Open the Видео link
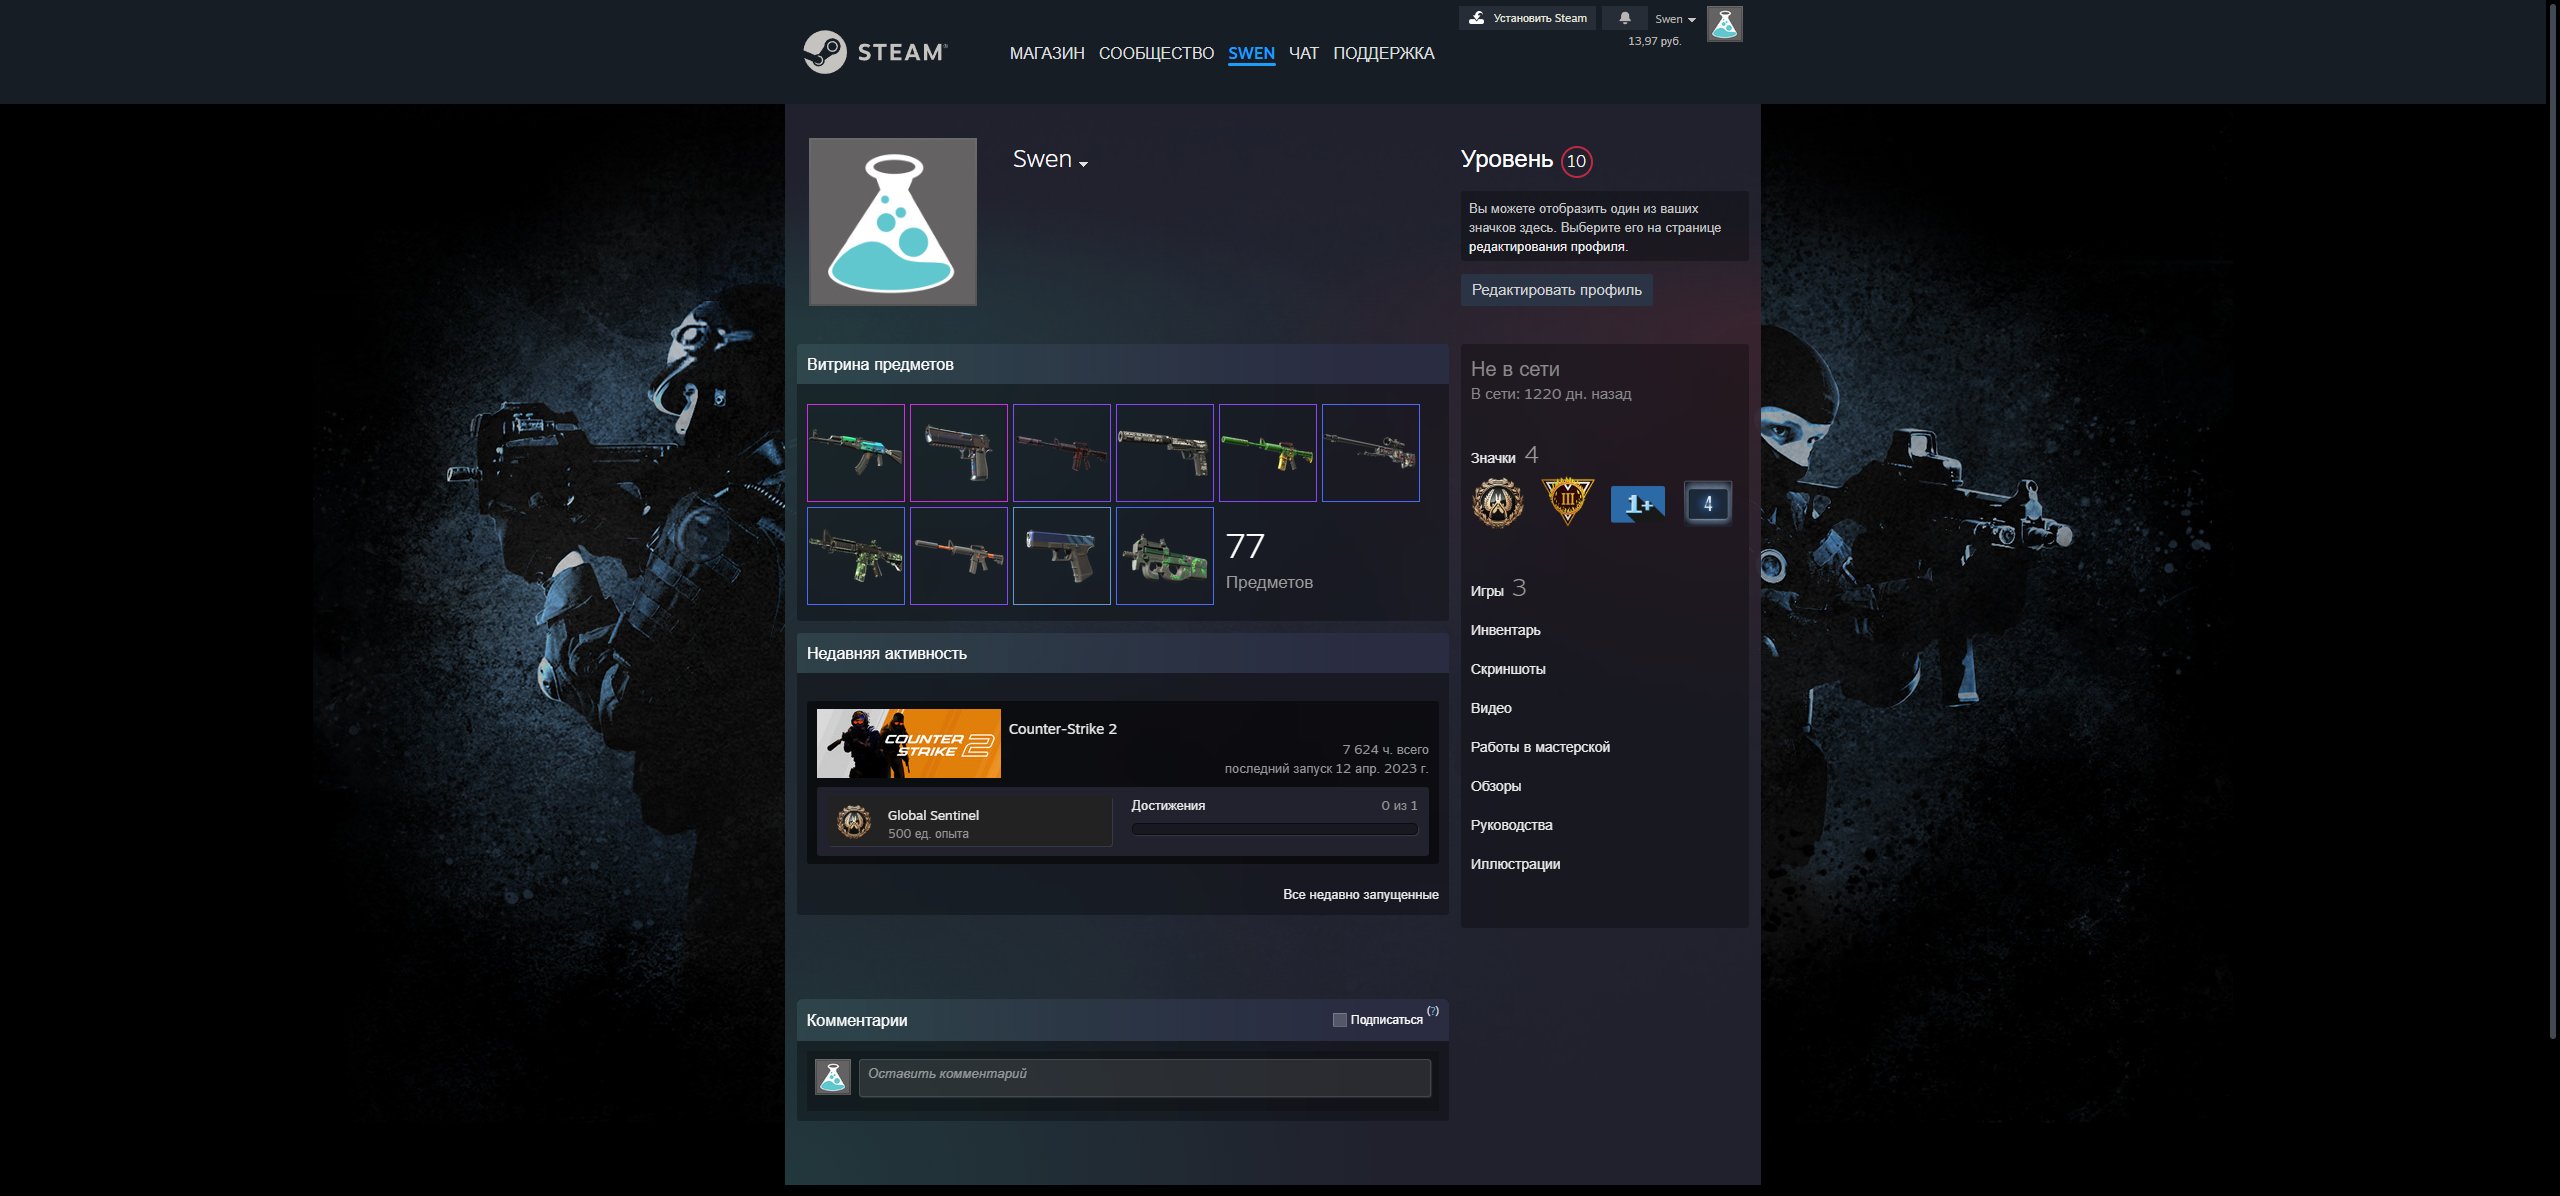This screenshot has height=1196, width=2560. coord(1491,708)
